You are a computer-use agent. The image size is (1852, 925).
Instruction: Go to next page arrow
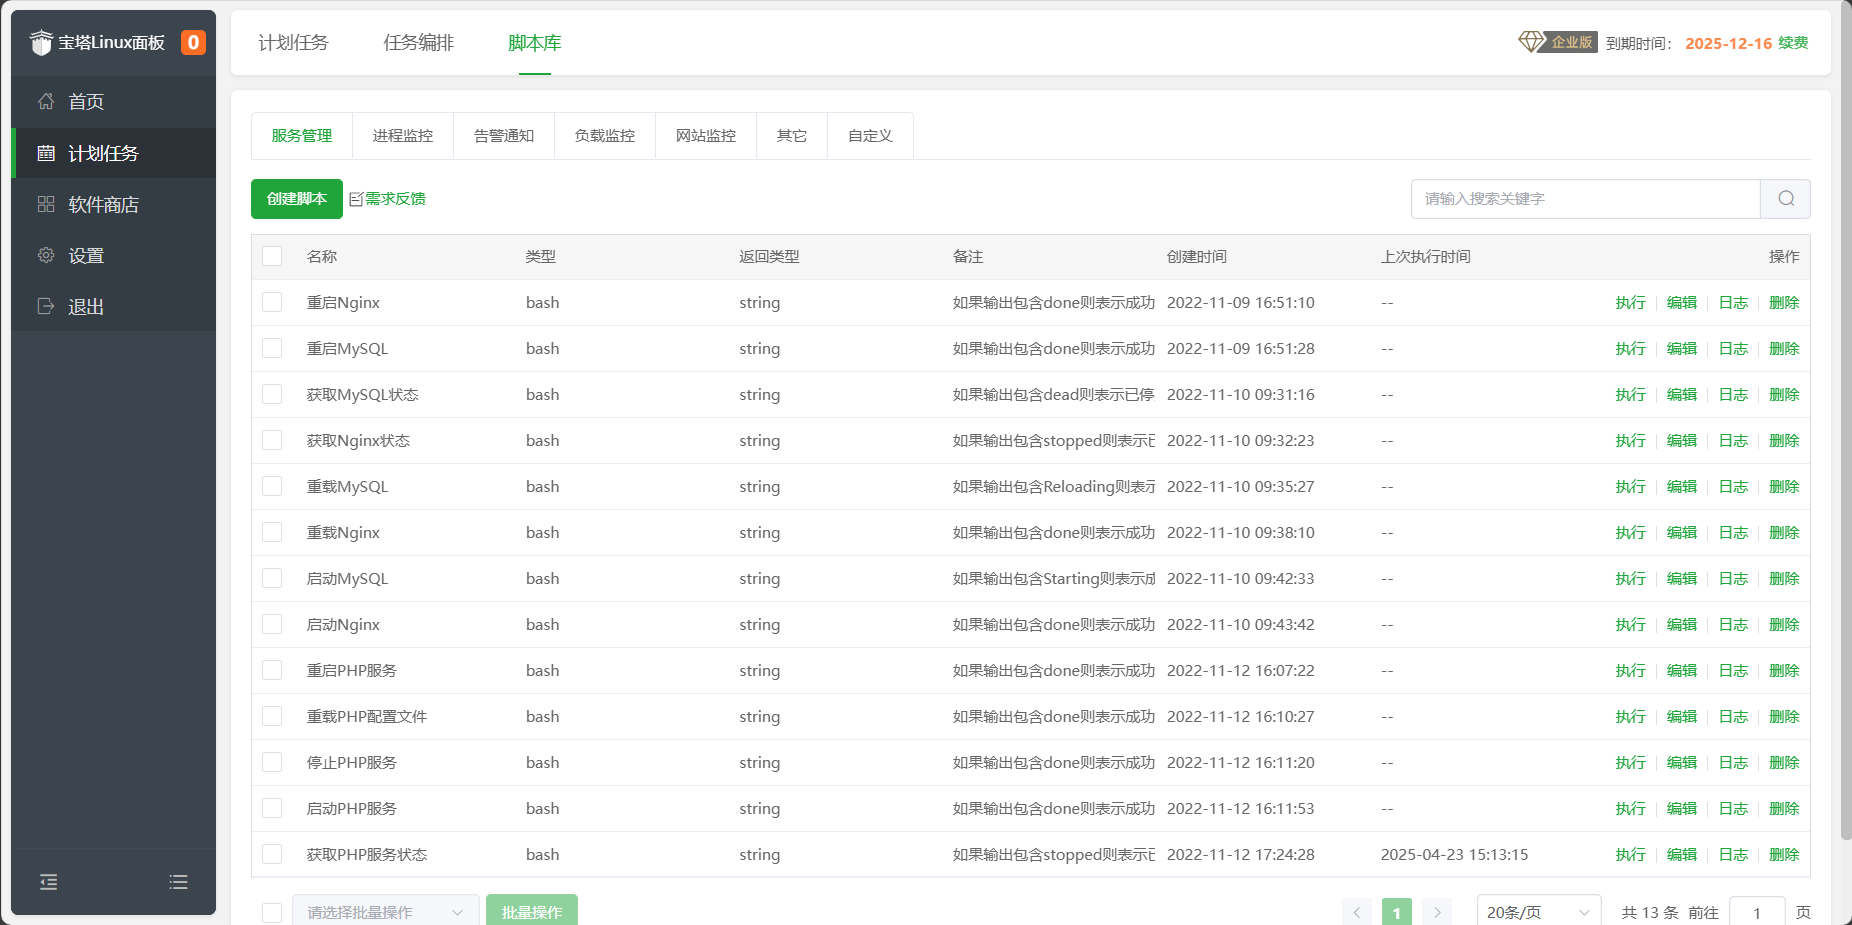tap(1437, 912)
